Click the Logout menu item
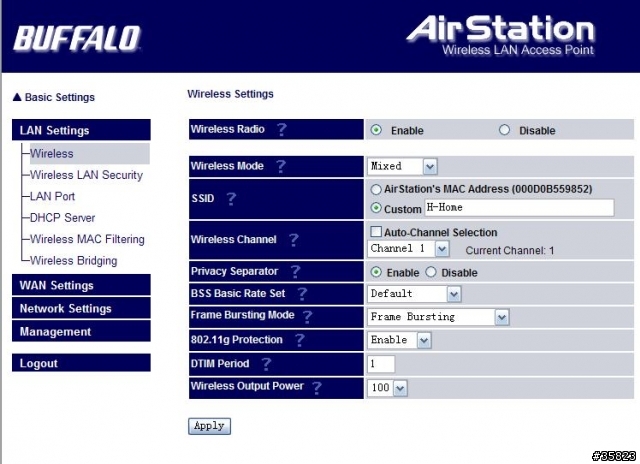 pyautogui.click(x=81, y=363)
